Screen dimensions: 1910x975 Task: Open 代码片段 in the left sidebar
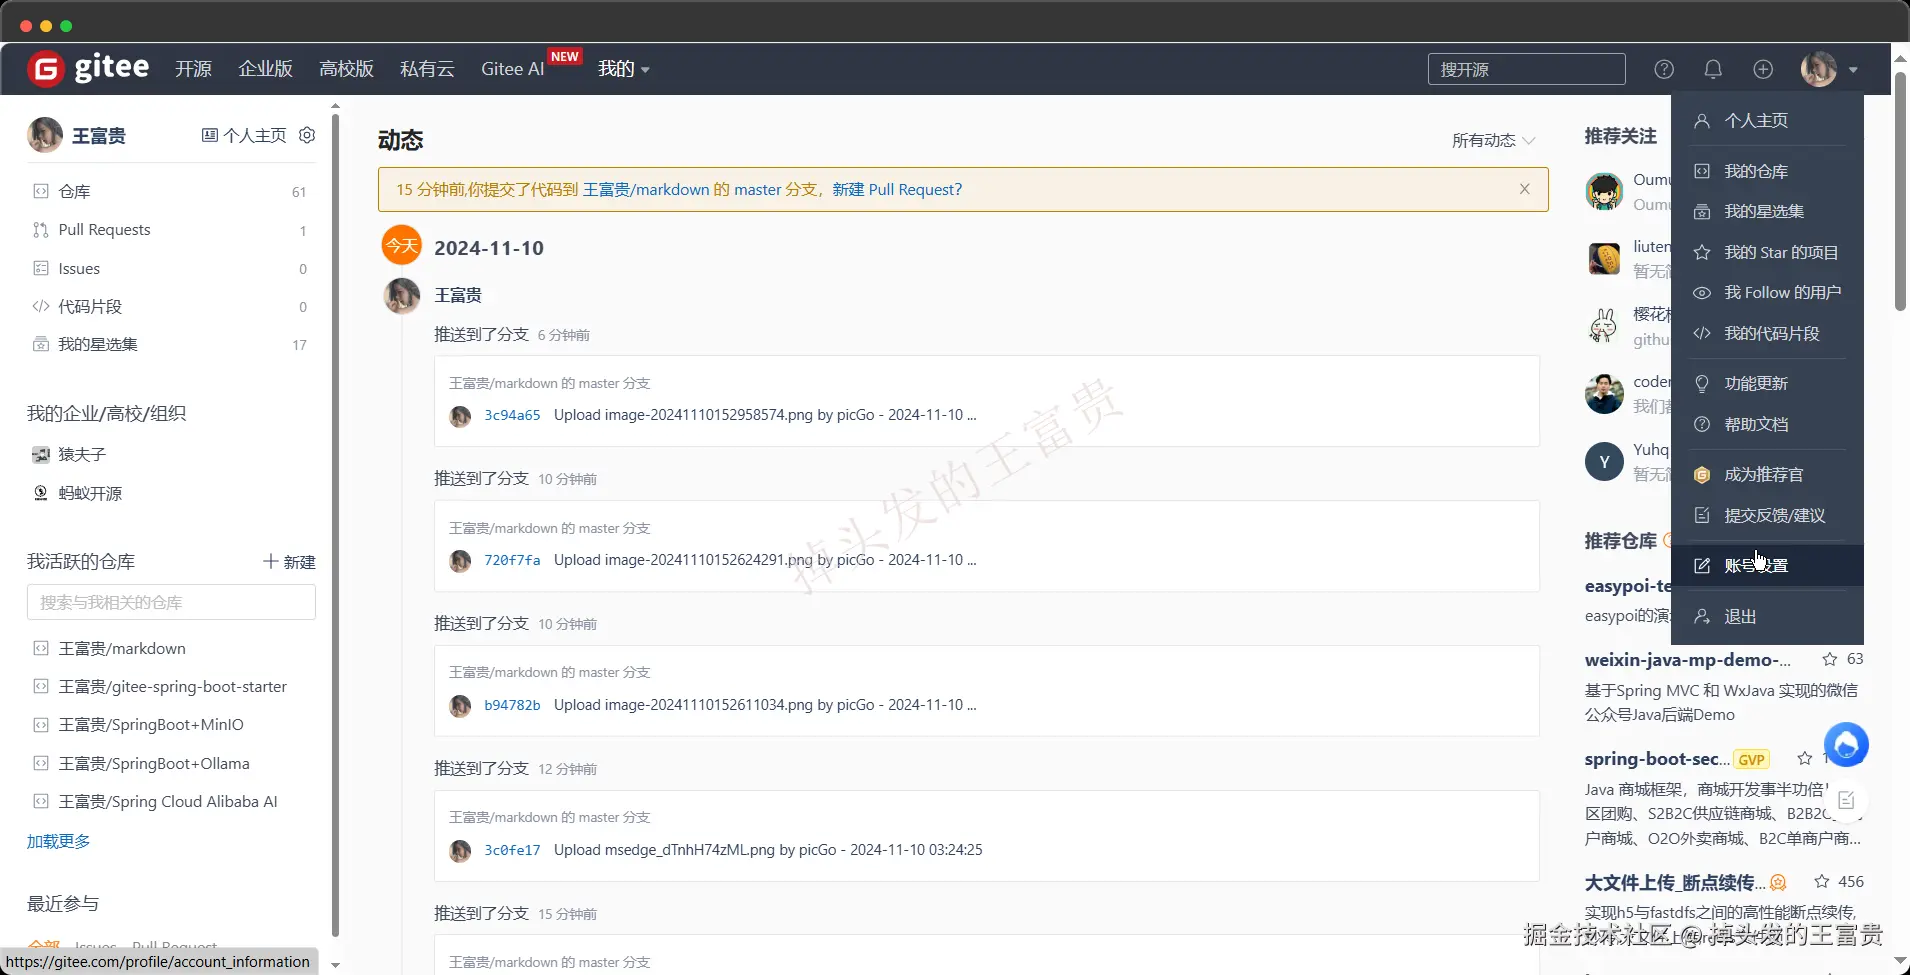pos(170,306)
